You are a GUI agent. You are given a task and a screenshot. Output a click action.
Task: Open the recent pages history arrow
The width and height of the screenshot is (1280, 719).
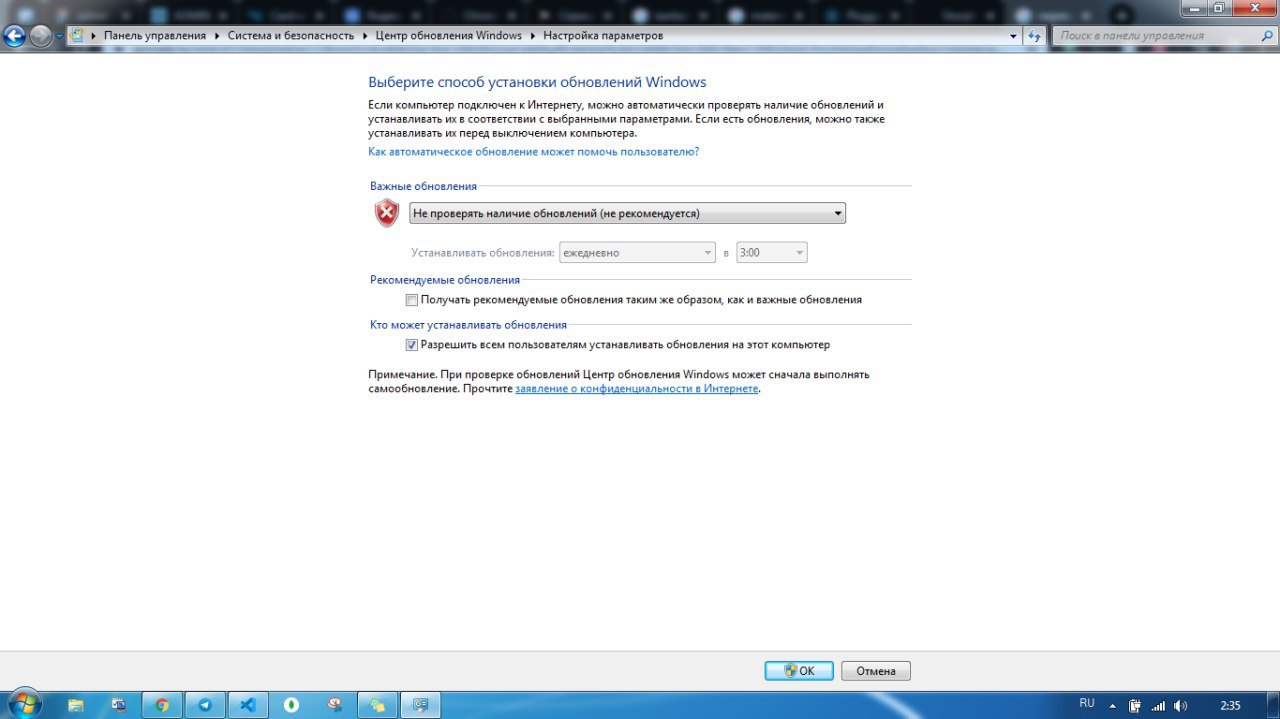pos(59,36)
